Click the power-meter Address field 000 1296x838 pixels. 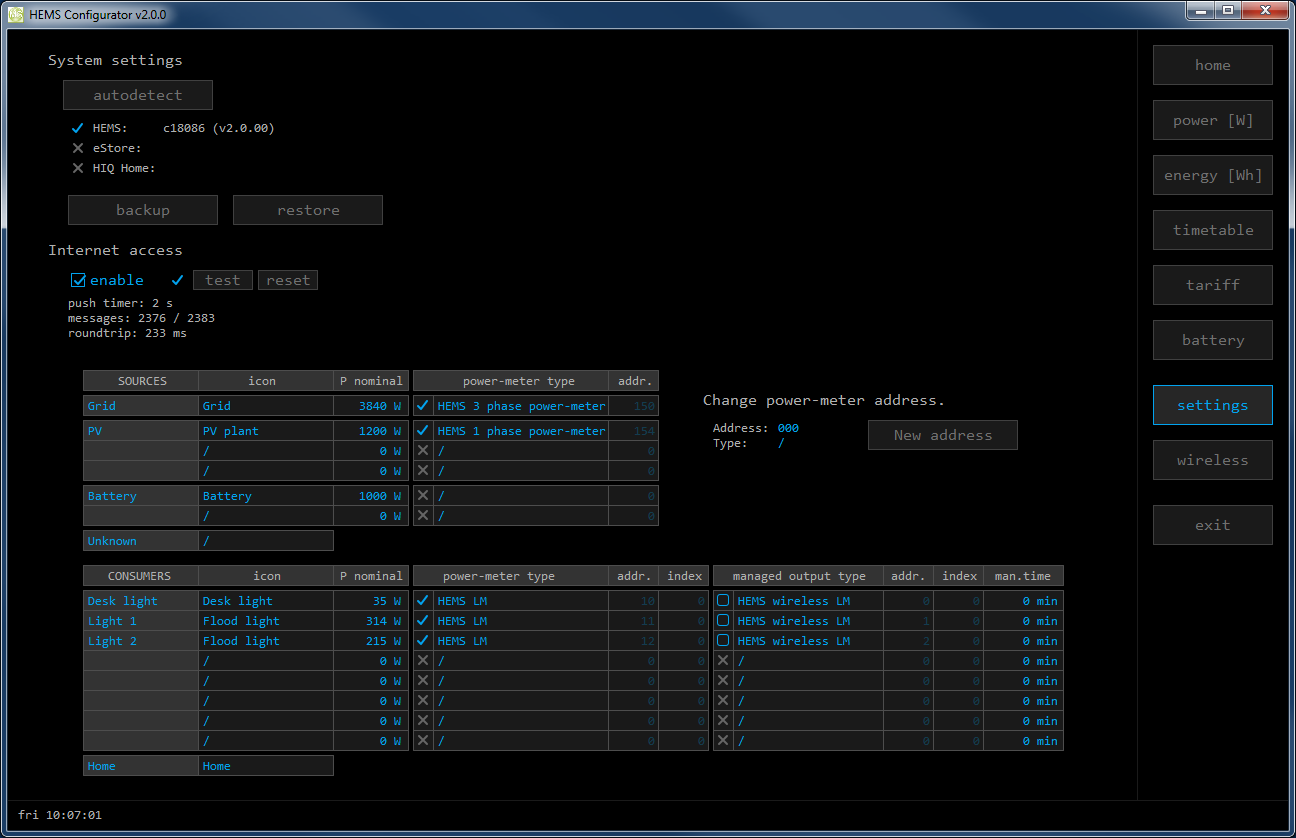[x=788, y=428]
